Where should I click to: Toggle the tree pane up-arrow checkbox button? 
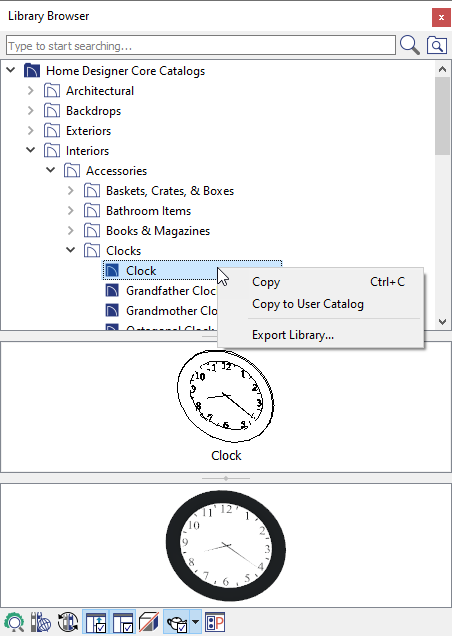(x=96, y=622)
